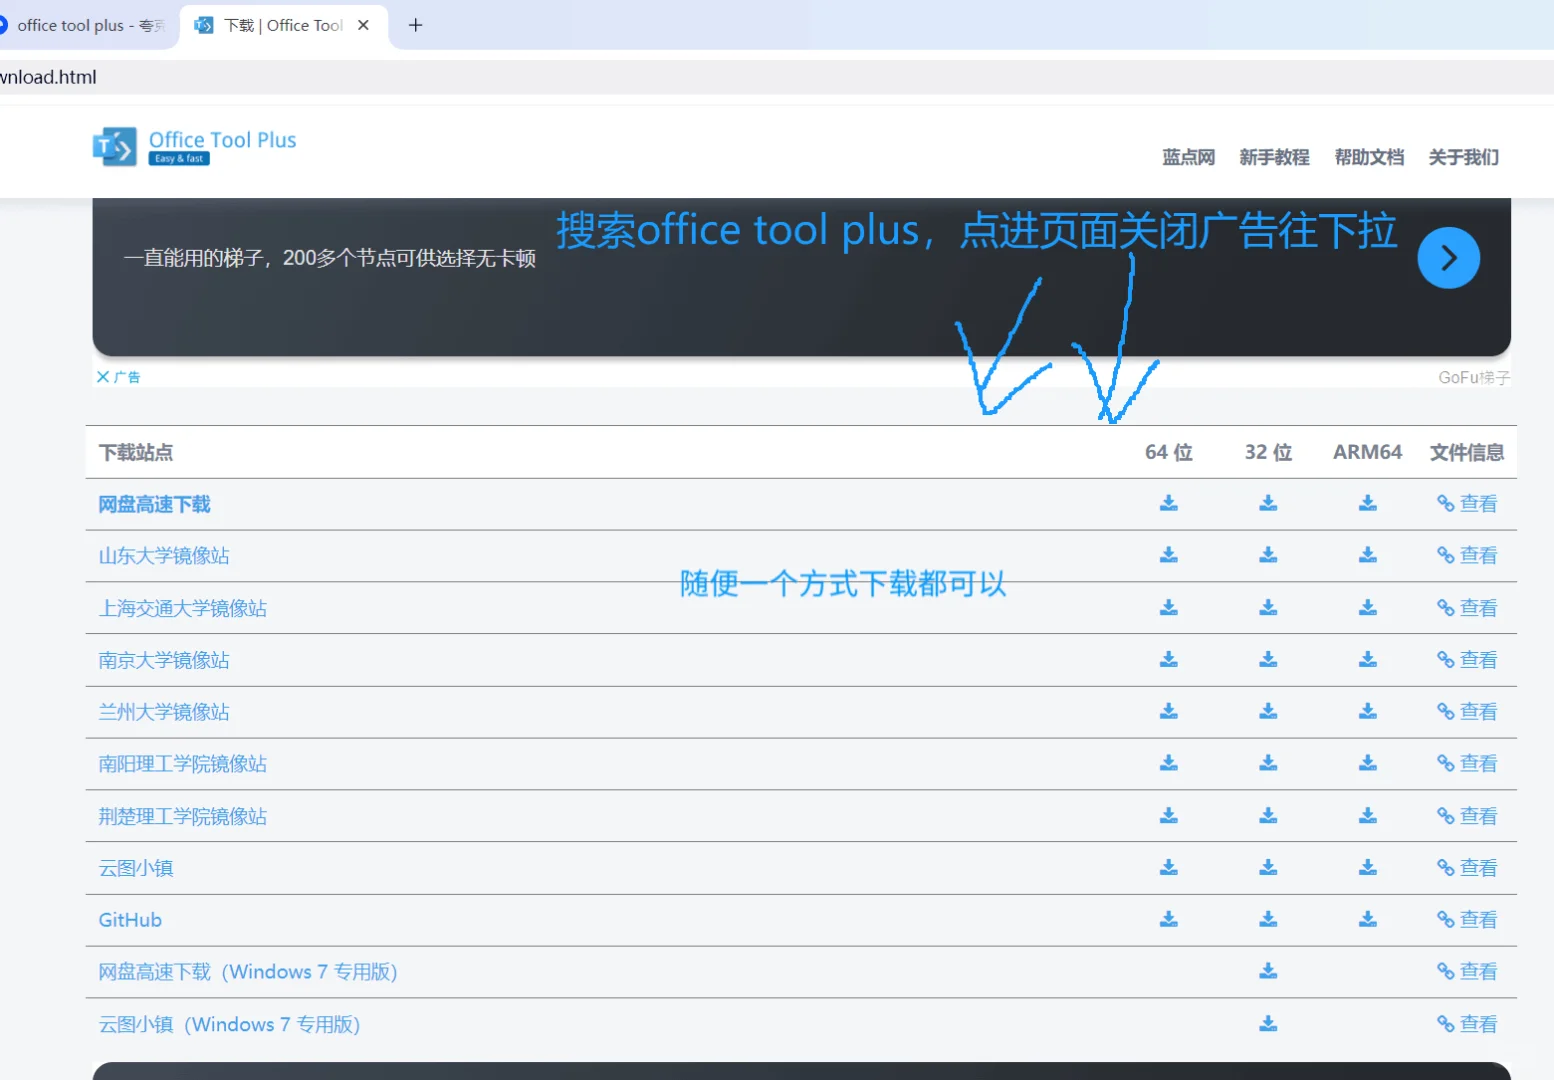Download ARM64 version from GitHub
Viewport: 1554px width, 1080px height.
(1366, 919)
